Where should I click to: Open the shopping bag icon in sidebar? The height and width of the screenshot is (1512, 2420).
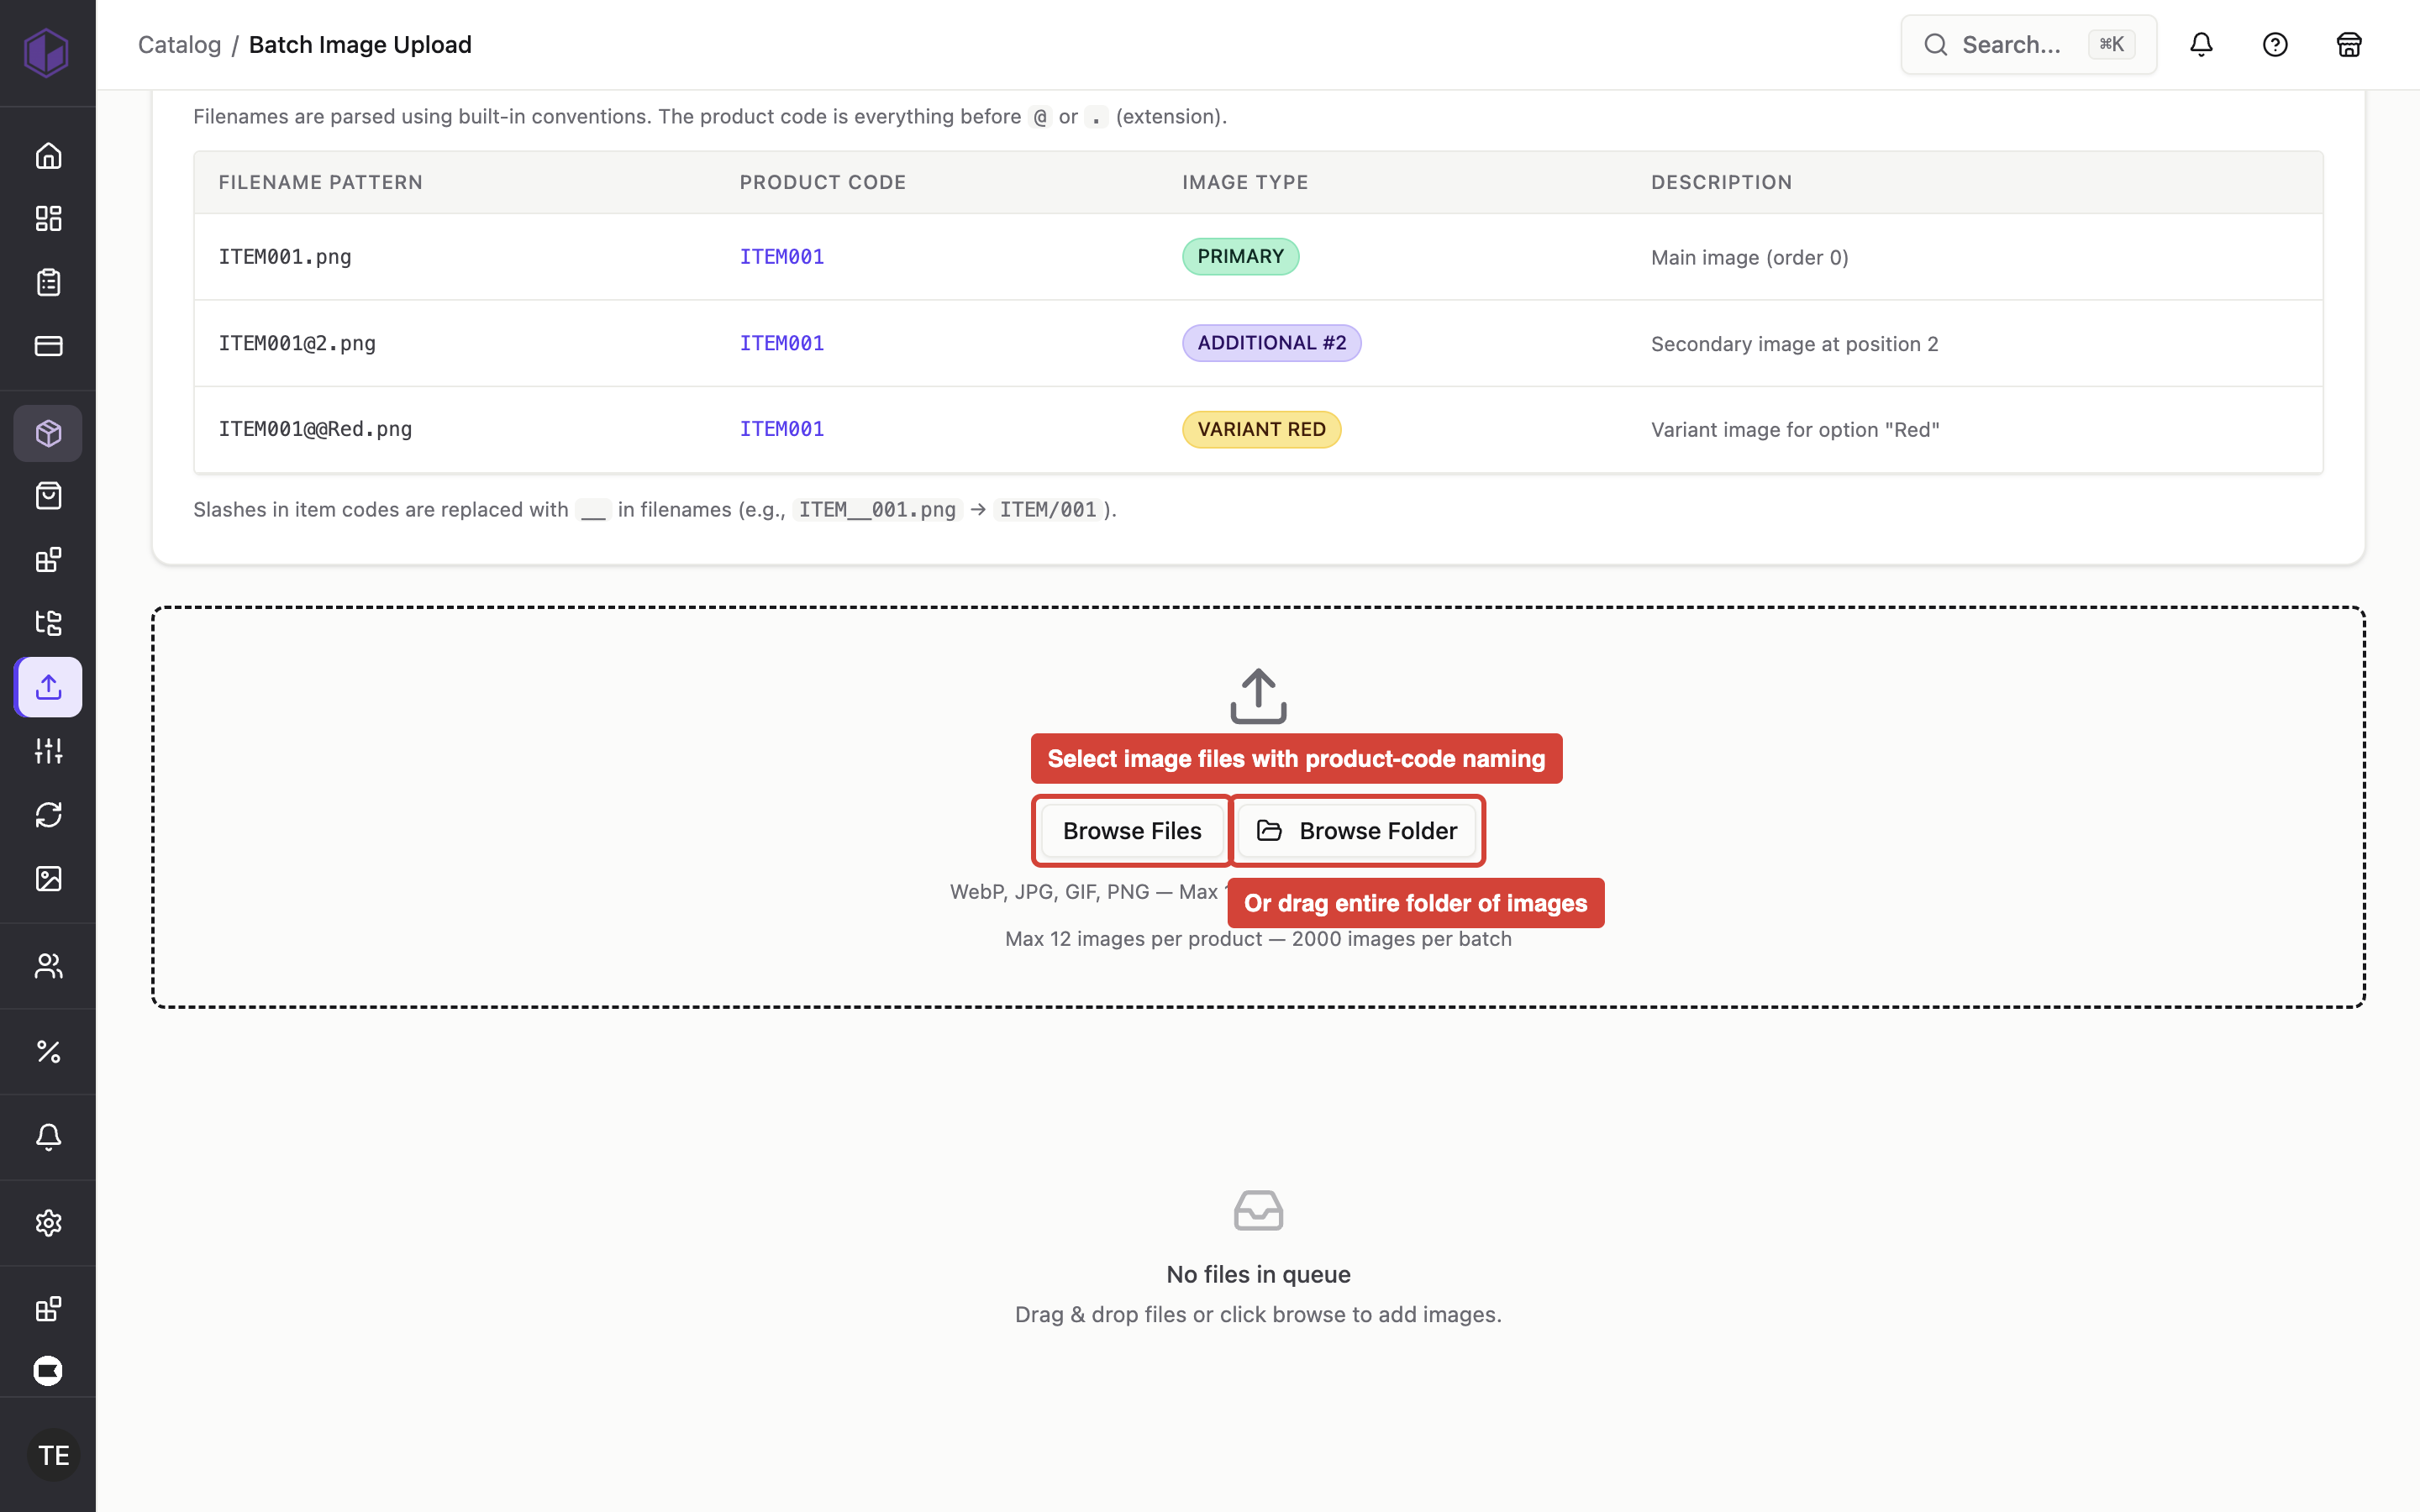coord(48,496)
